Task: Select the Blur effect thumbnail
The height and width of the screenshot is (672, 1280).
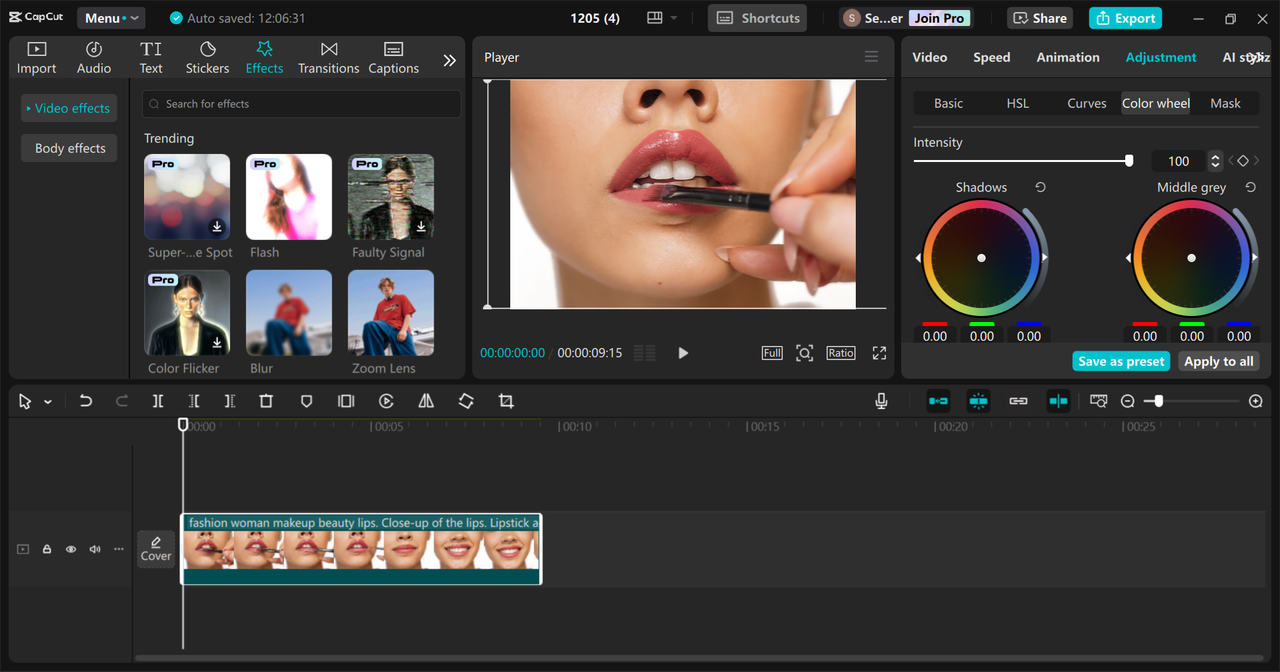Action: 289,313
